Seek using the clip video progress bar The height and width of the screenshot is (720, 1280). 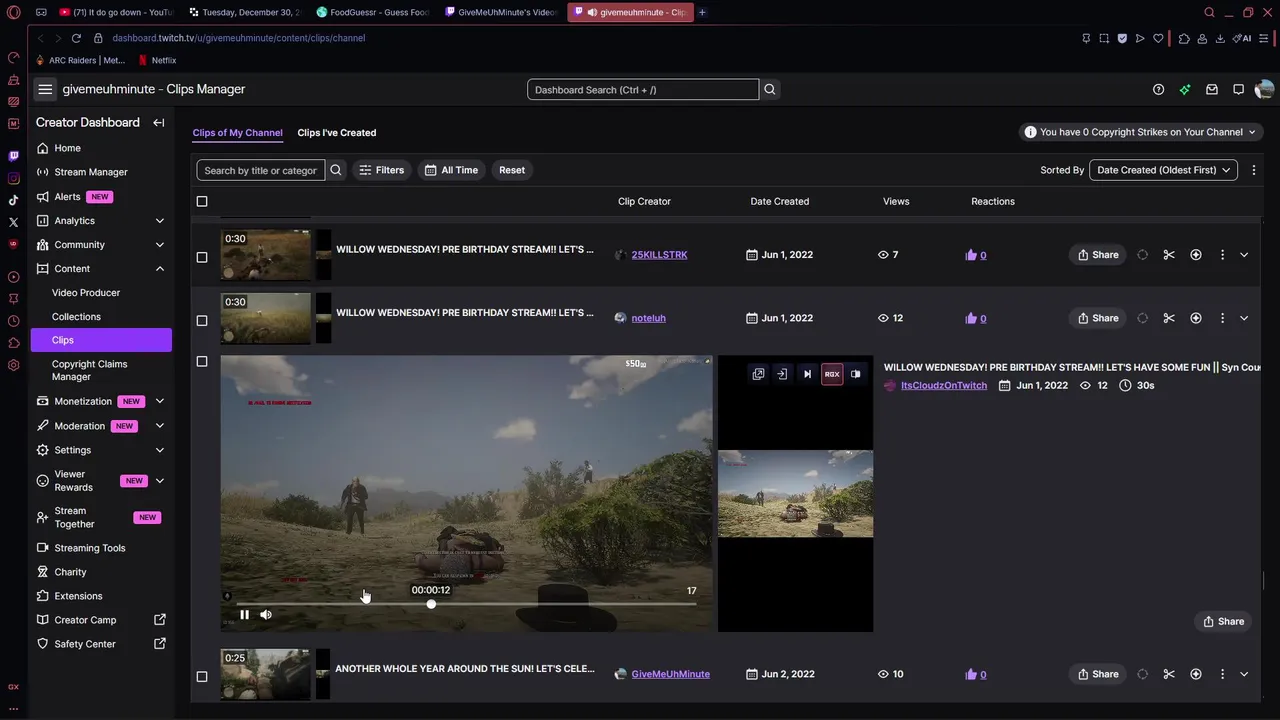(x=466, y=604)
